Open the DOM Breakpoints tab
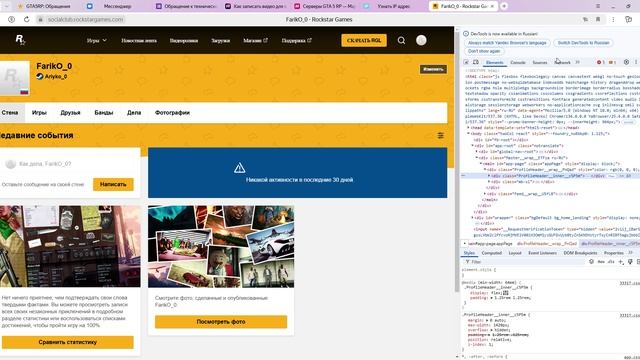The height and width of the screenshot is (360, 640). [580, 253]
